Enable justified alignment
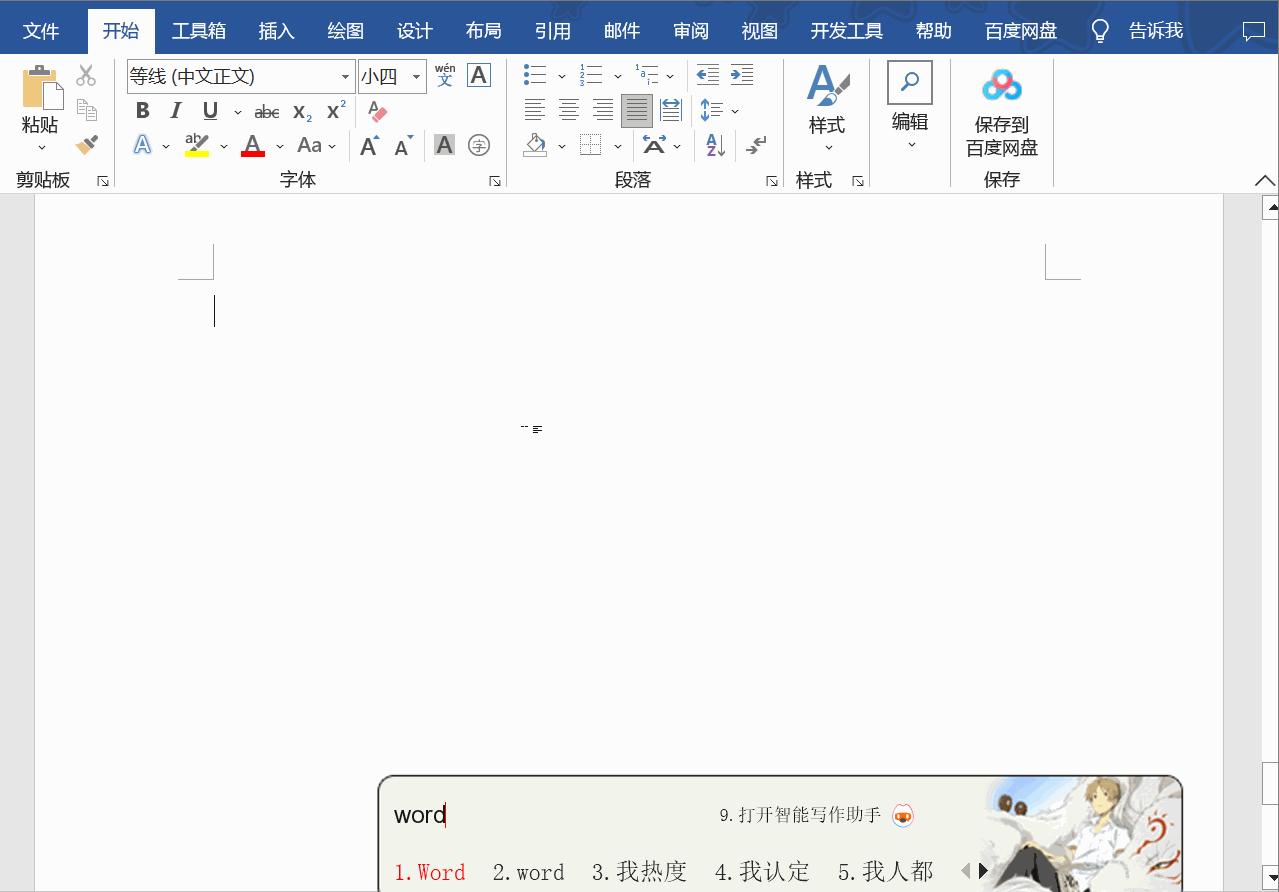This screenshot has height=892, width=1279. click(x=636, y=110)
